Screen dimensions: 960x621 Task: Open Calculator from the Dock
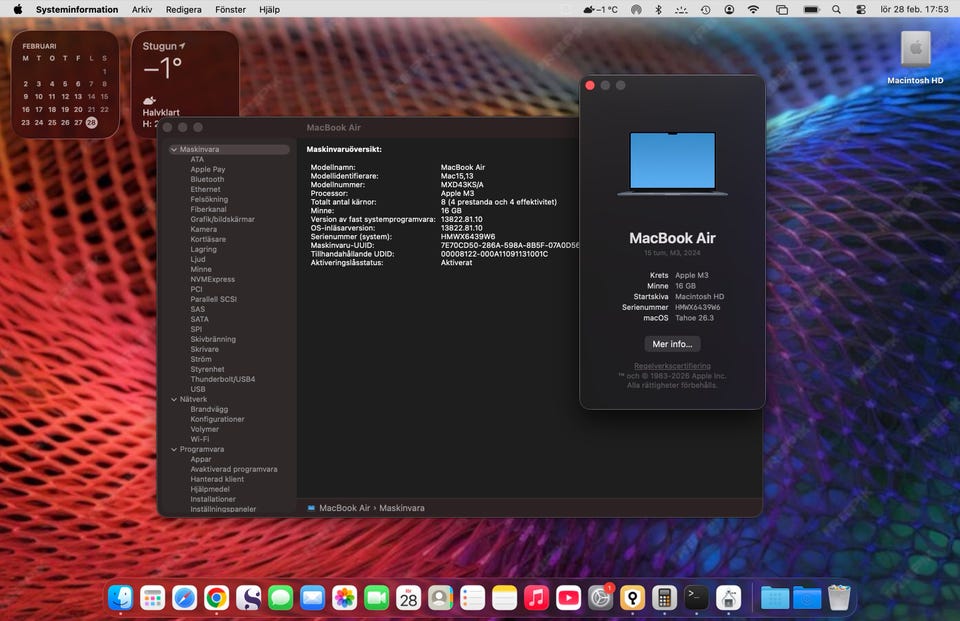pos(662,598)
